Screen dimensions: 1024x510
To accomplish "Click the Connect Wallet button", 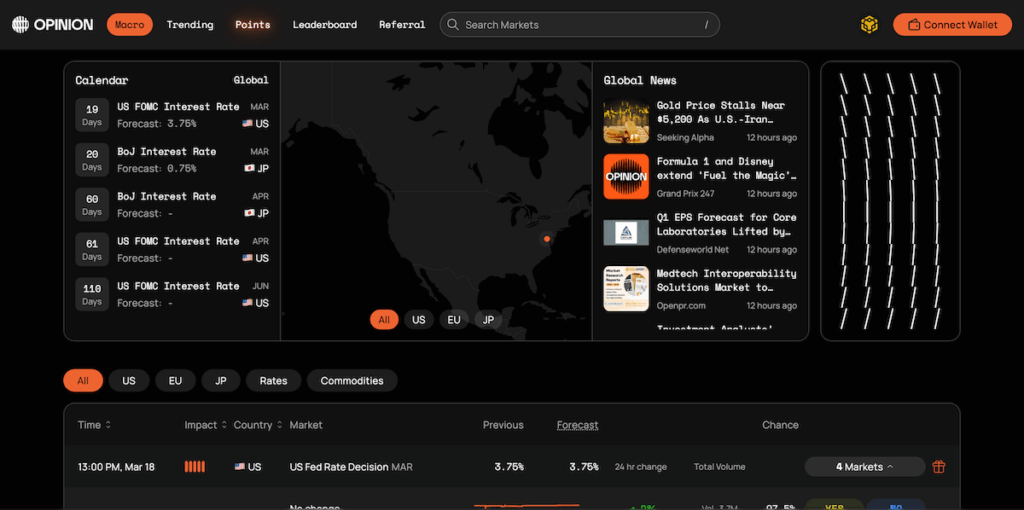I will click(952, 25).
